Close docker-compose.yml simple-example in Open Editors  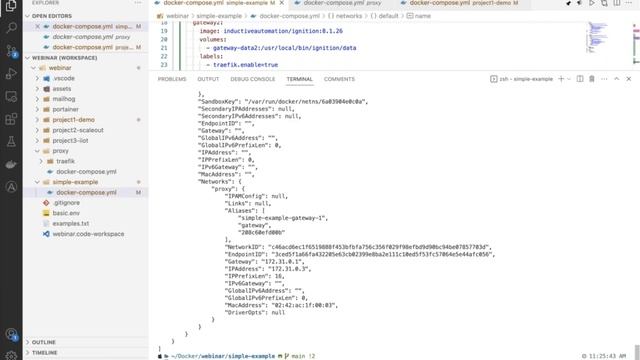pos(37,26)
